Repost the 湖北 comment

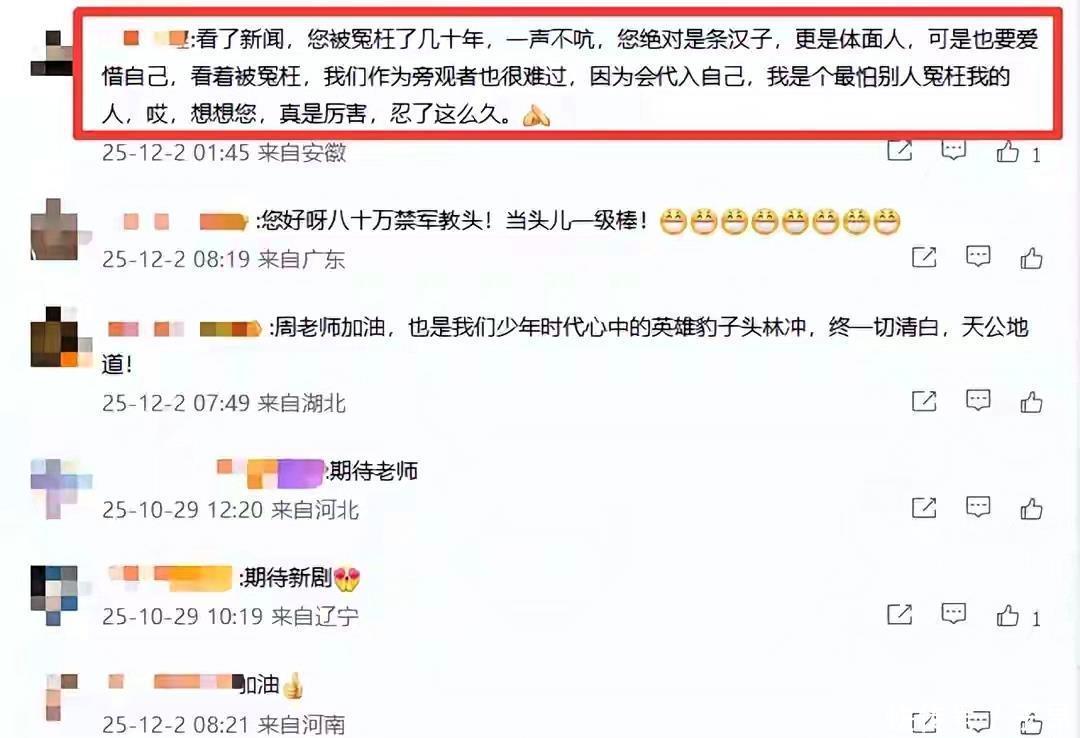tap(924, 400)
